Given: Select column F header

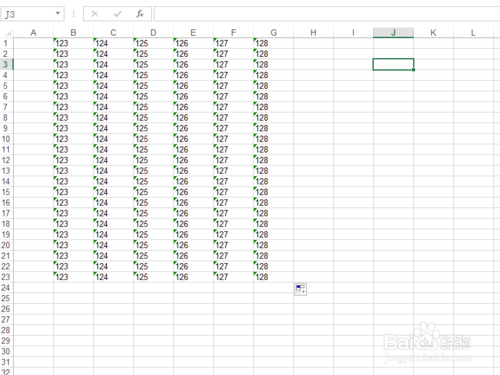Looking at the screenshot, I should [233, 33].
